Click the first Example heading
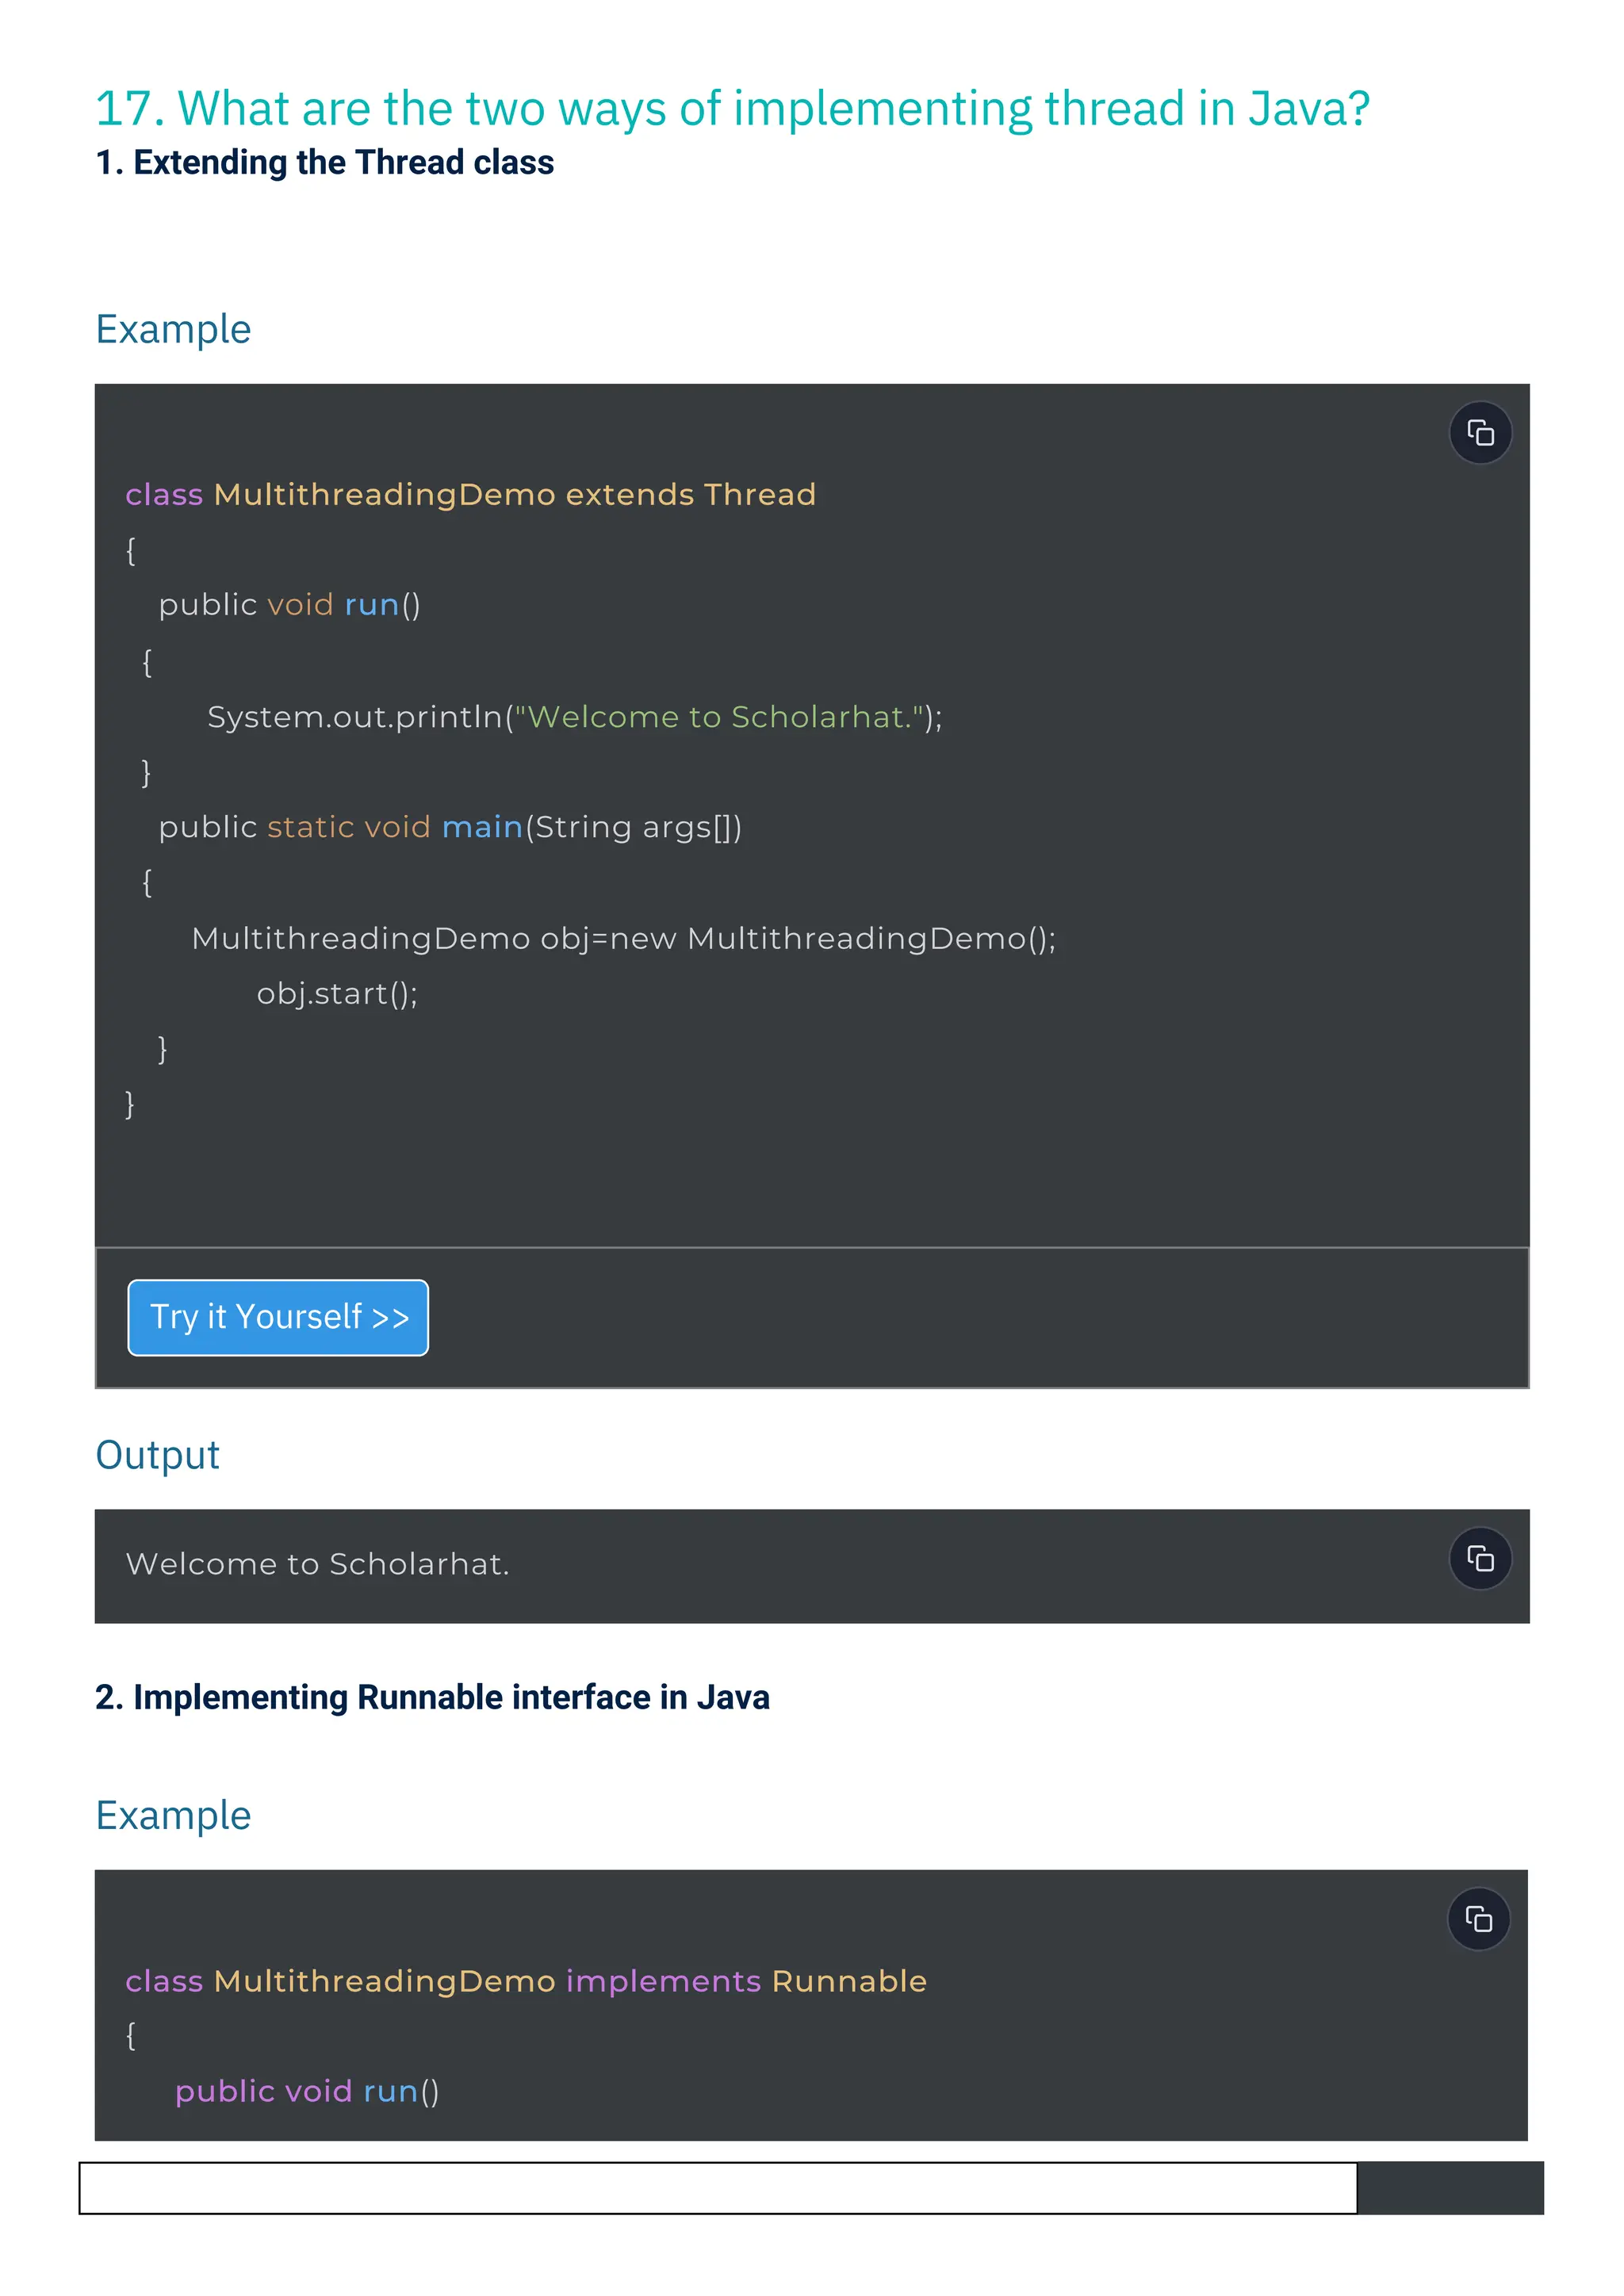Viewport: 1624px width, 2296px height. click(x=173, y=329)
